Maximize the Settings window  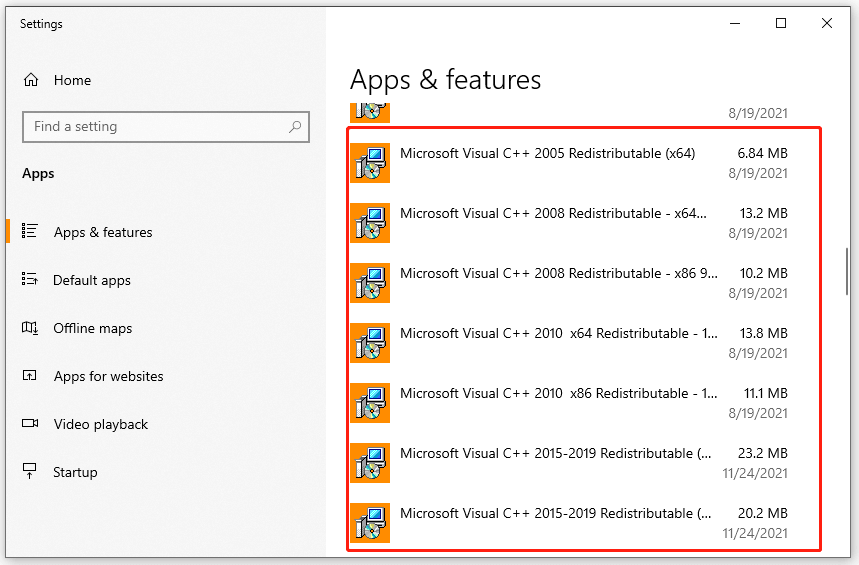[781, 24]
